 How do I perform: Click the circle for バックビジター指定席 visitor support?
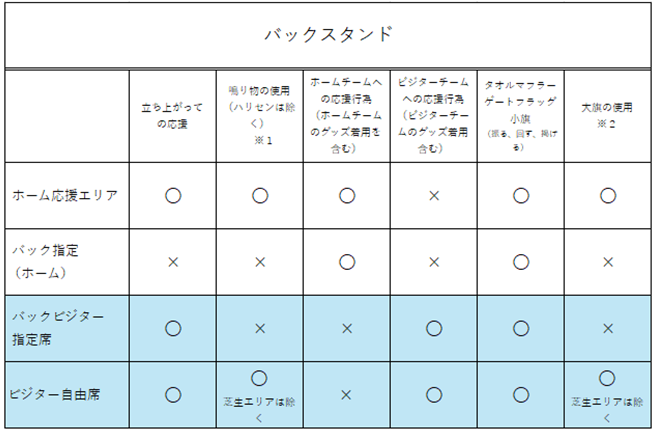coord(433,328)
